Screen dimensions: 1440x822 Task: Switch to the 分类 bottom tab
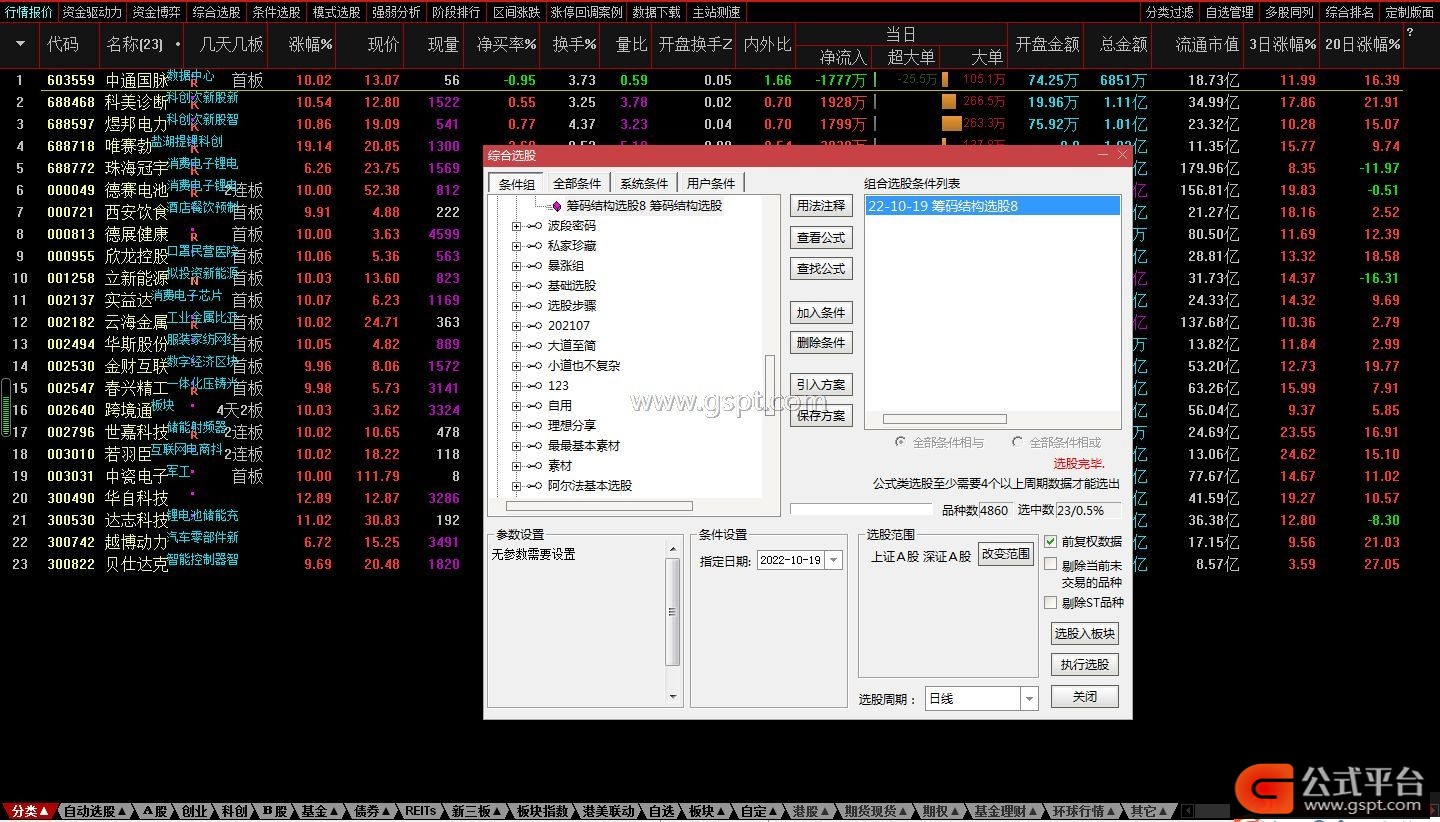(x=29, y=811)
